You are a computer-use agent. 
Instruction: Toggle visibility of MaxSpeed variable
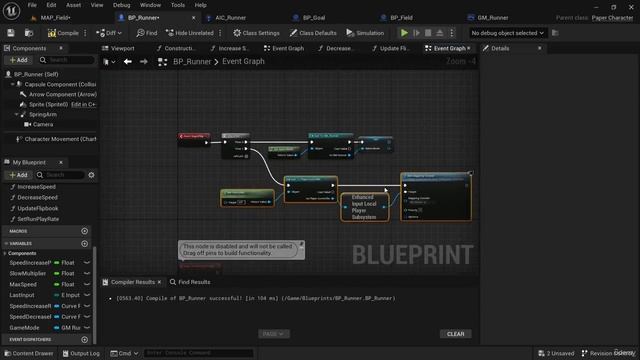pos(87,284)
